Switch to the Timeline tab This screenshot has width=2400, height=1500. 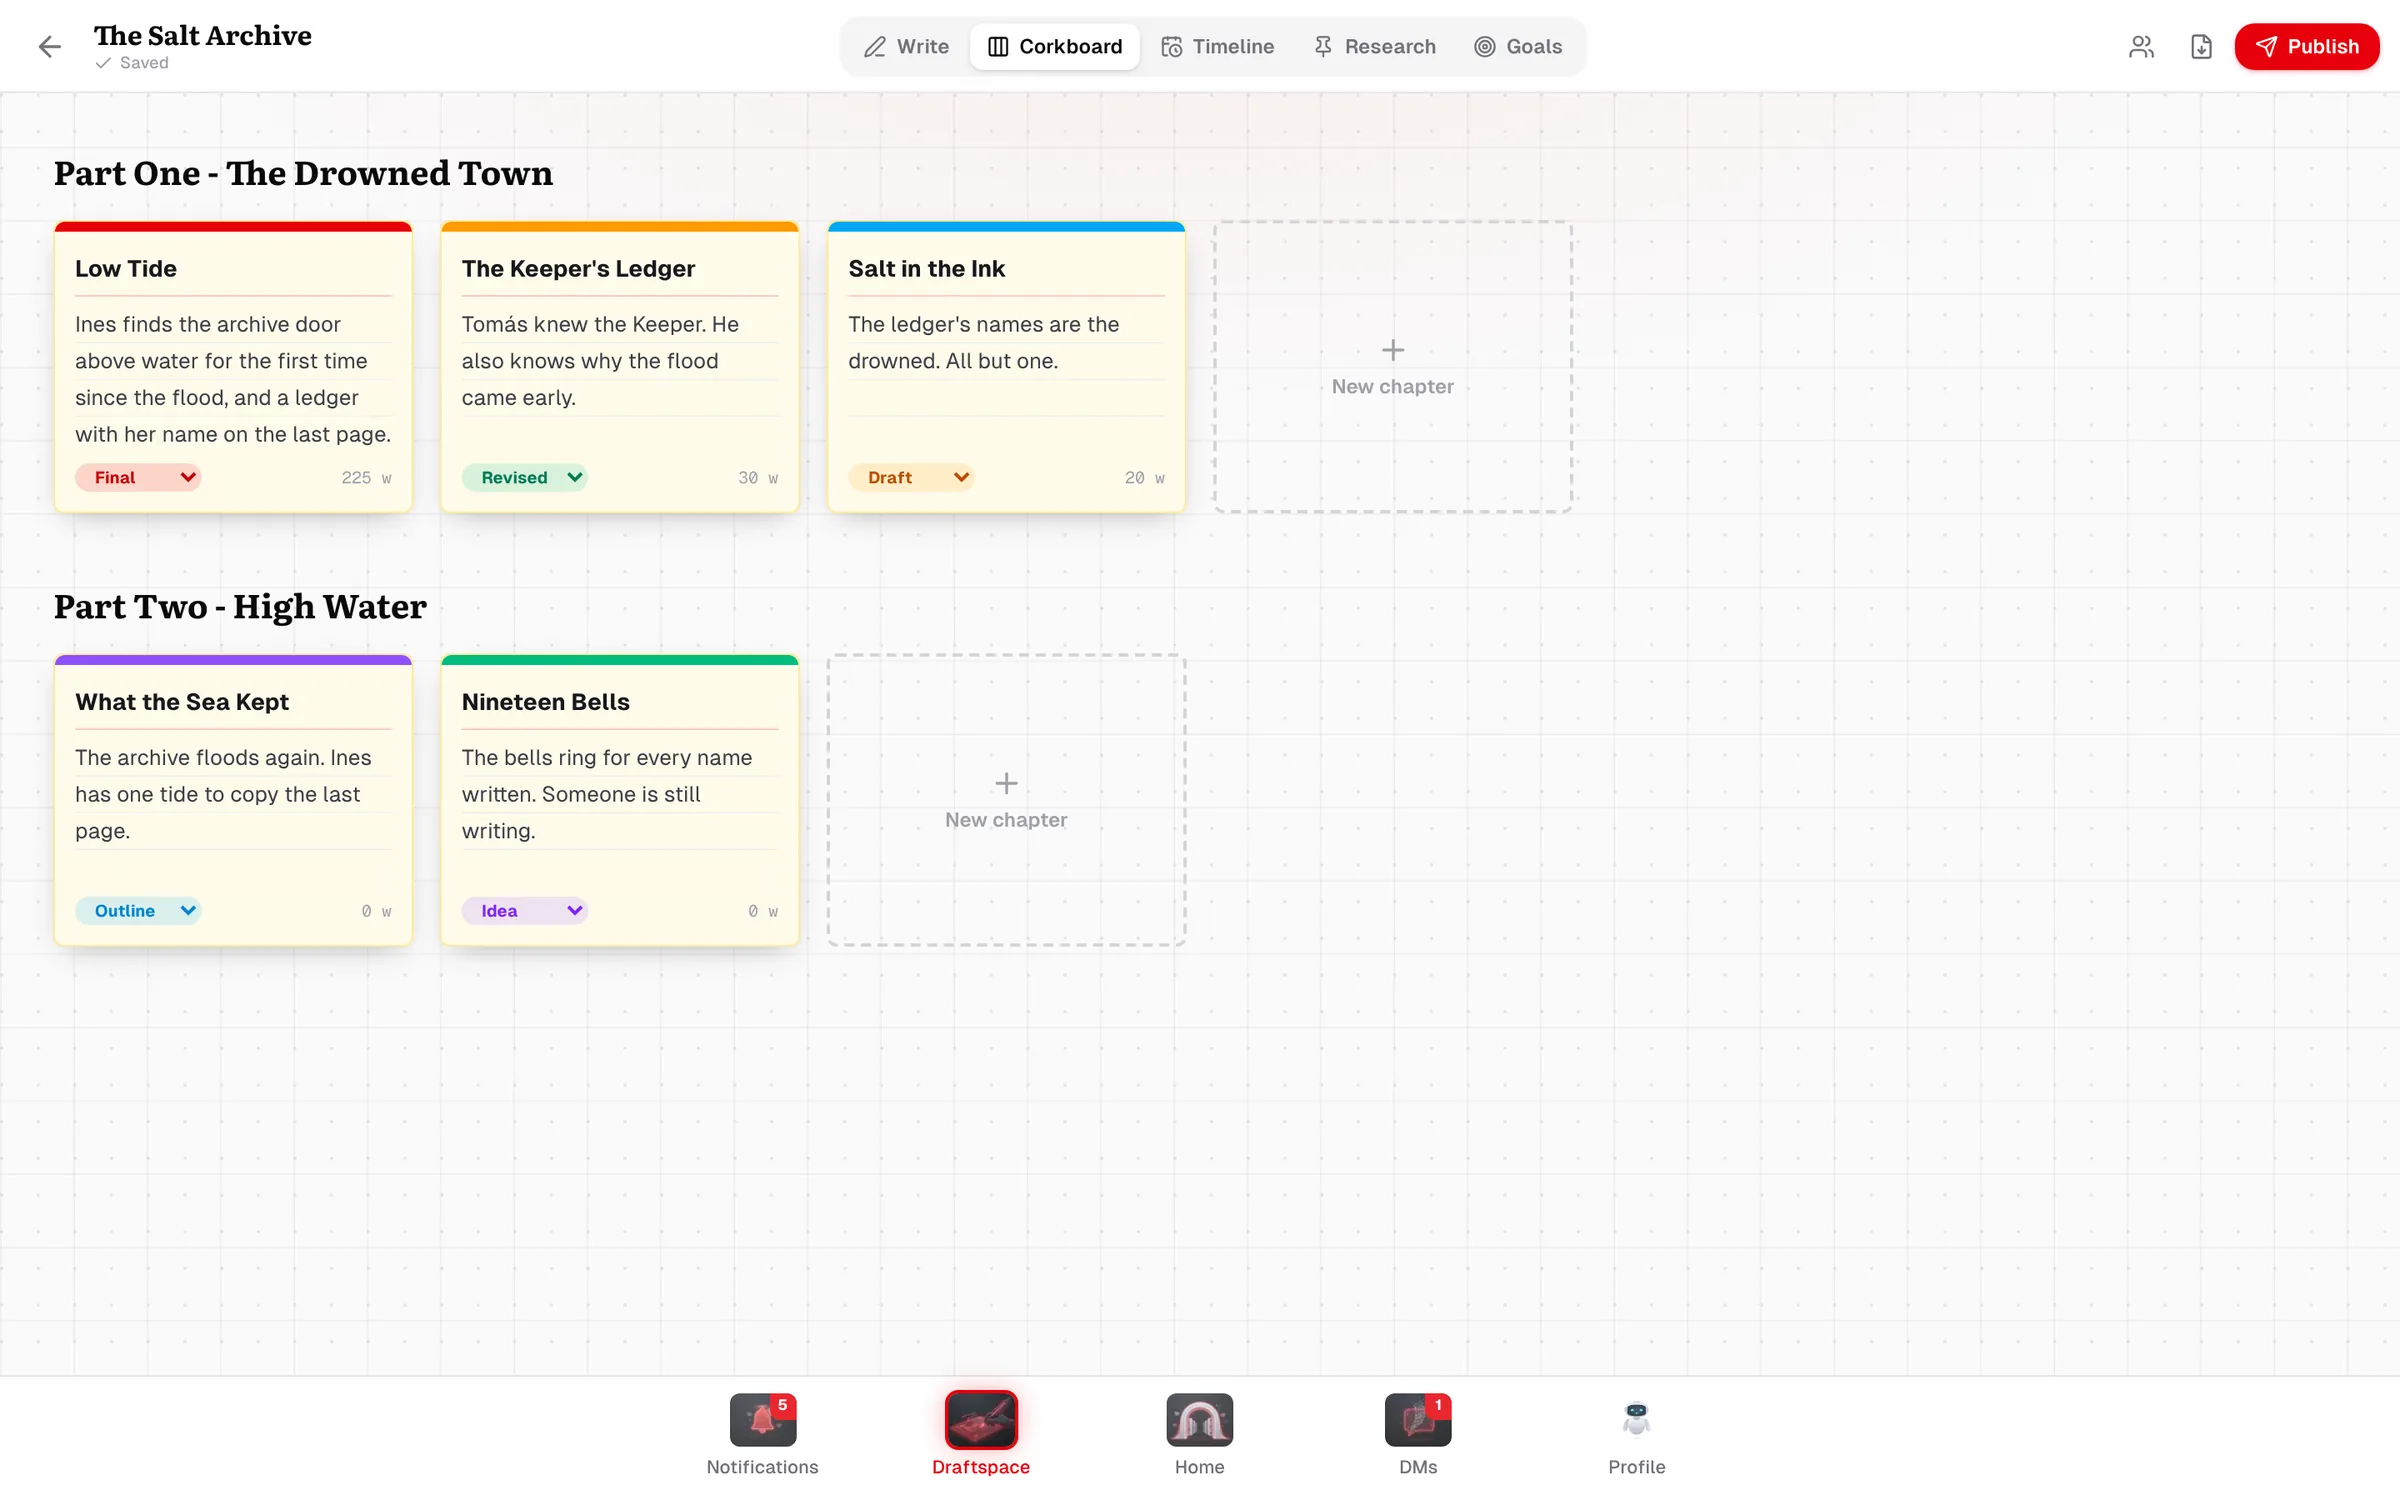click(1217, 46)
